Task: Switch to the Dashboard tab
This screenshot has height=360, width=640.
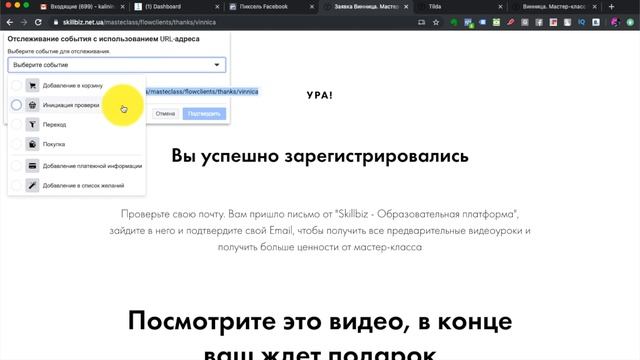Action: (176, 7)
